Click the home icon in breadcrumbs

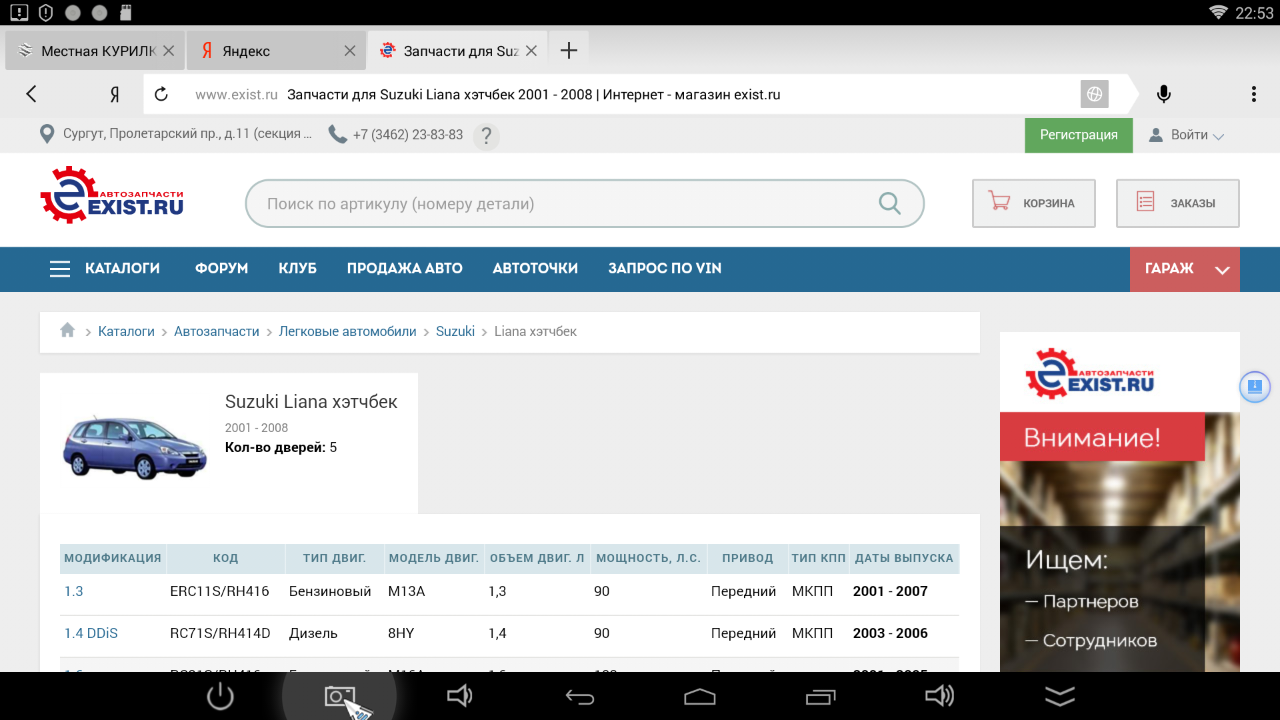point(67,331)
